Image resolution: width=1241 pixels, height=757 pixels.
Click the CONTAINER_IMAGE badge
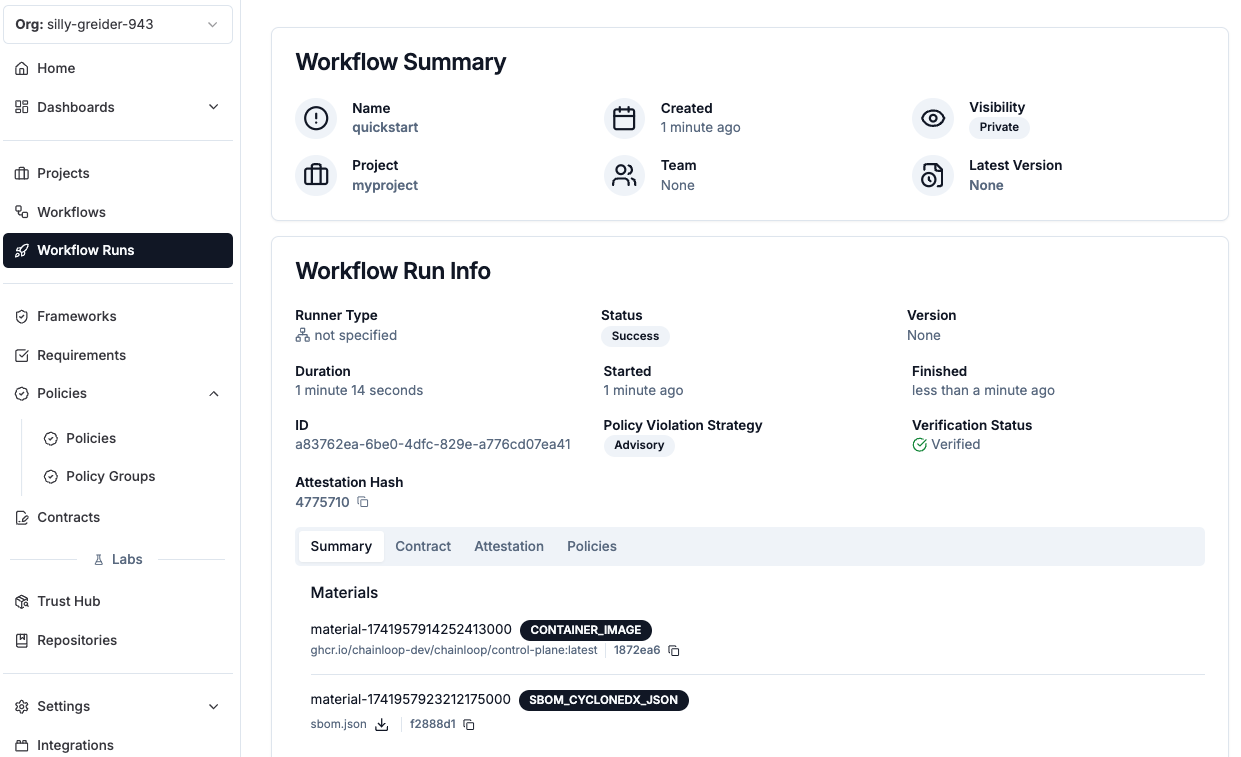point(586,630)
